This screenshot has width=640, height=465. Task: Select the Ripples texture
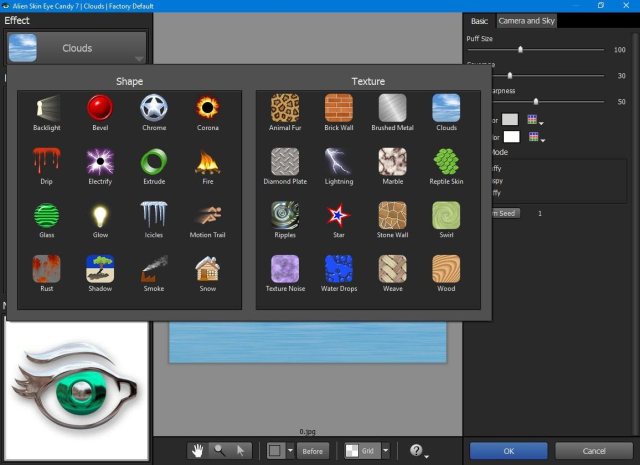point(285,215)
